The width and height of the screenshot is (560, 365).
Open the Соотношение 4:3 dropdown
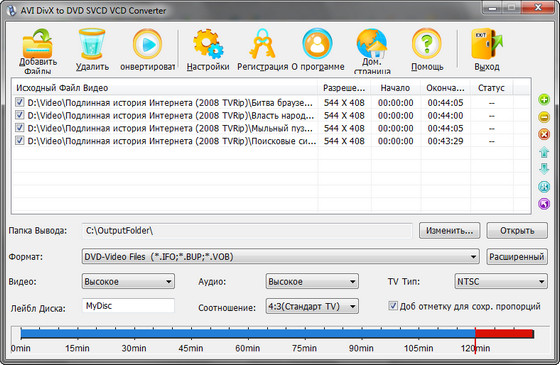point(312,306)
